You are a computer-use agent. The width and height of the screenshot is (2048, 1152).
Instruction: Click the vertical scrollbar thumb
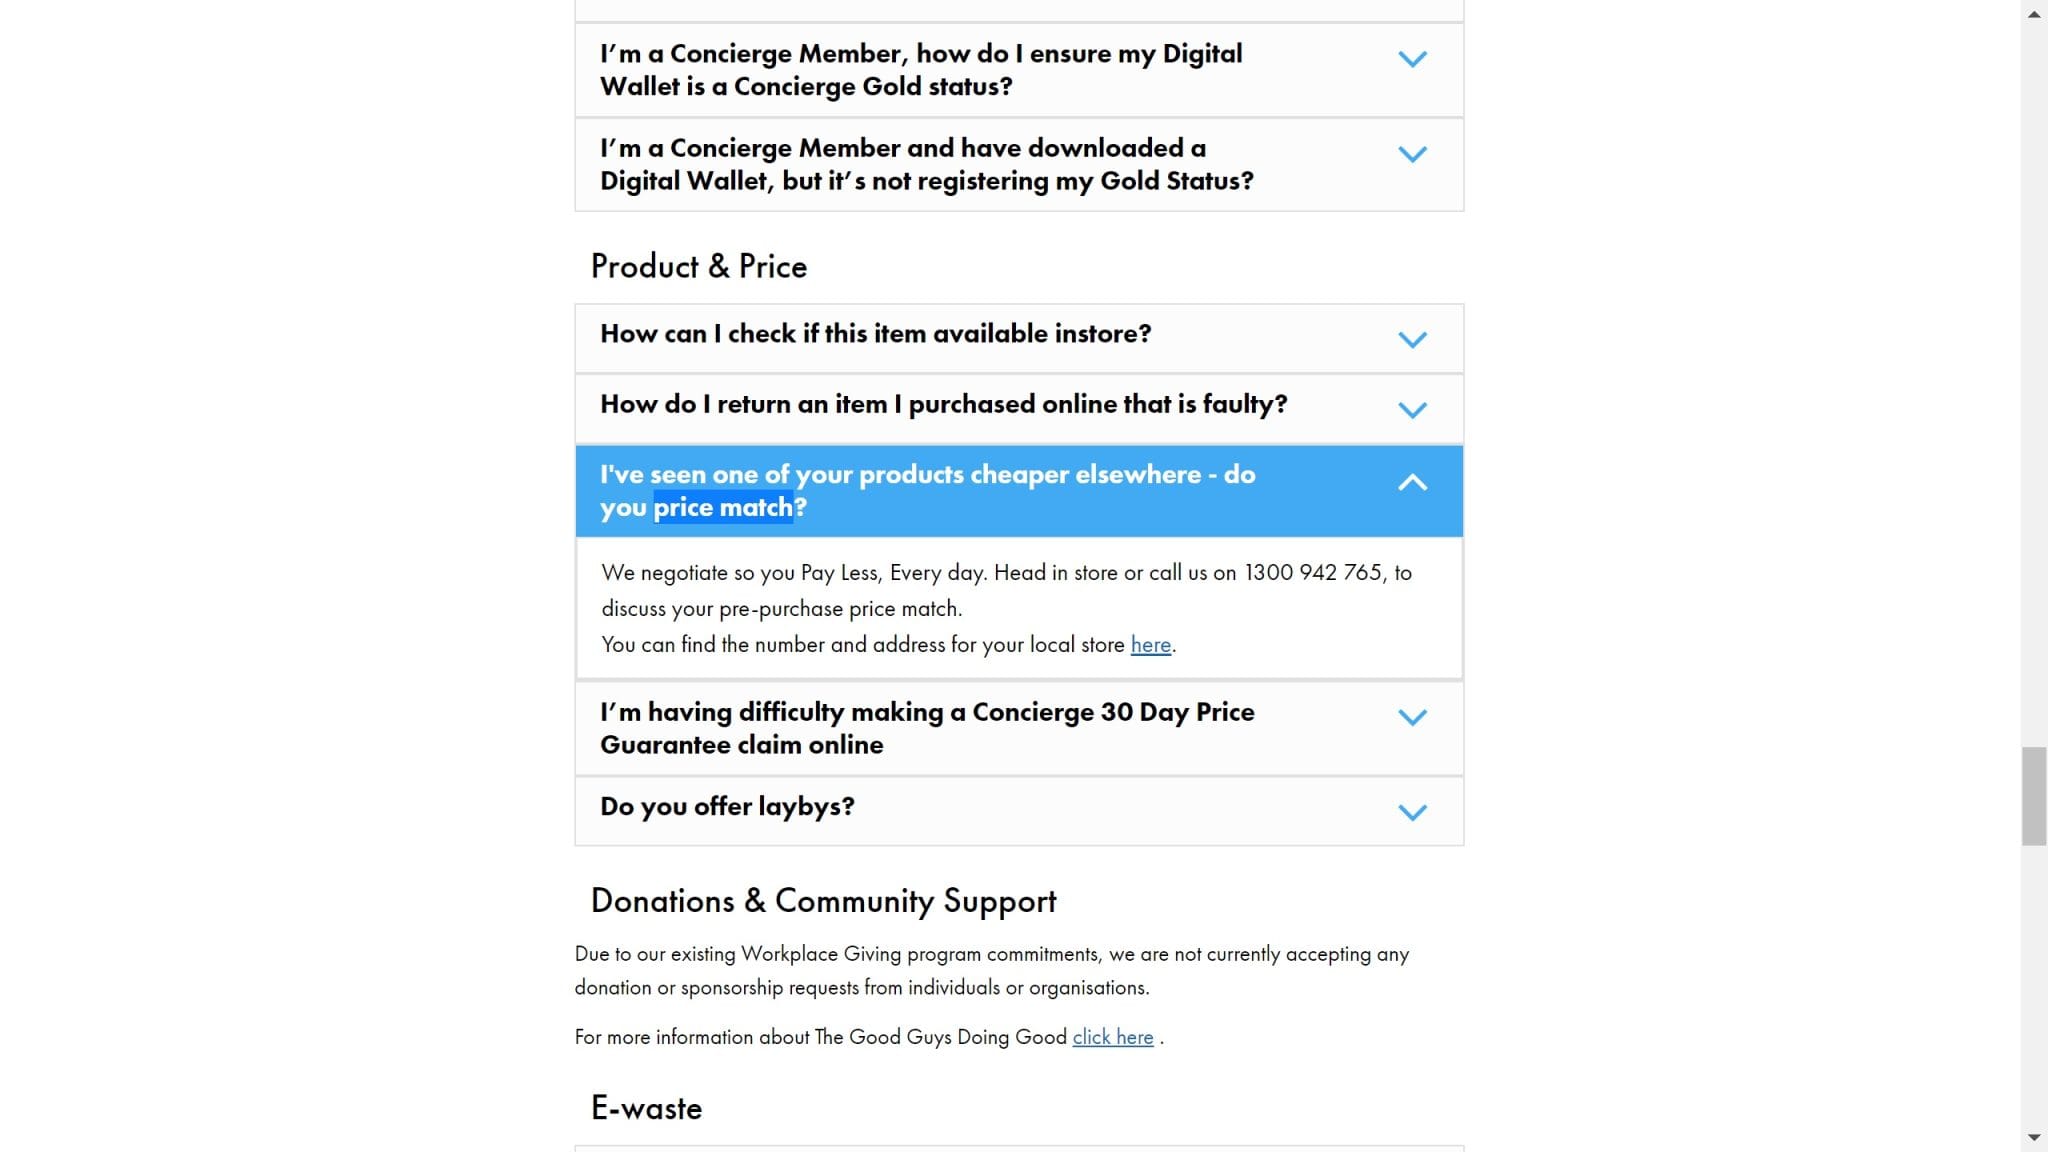(2034, 796)
